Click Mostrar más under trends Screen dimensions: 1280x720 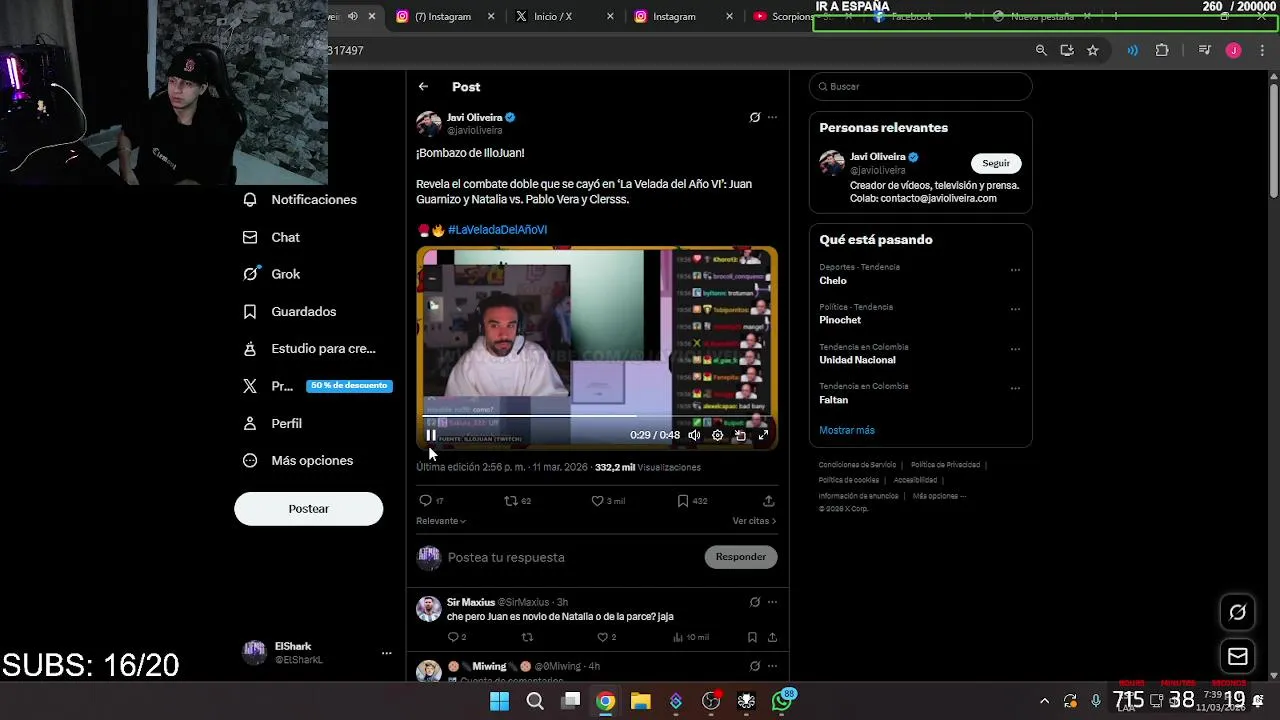[x=847, y=430]
